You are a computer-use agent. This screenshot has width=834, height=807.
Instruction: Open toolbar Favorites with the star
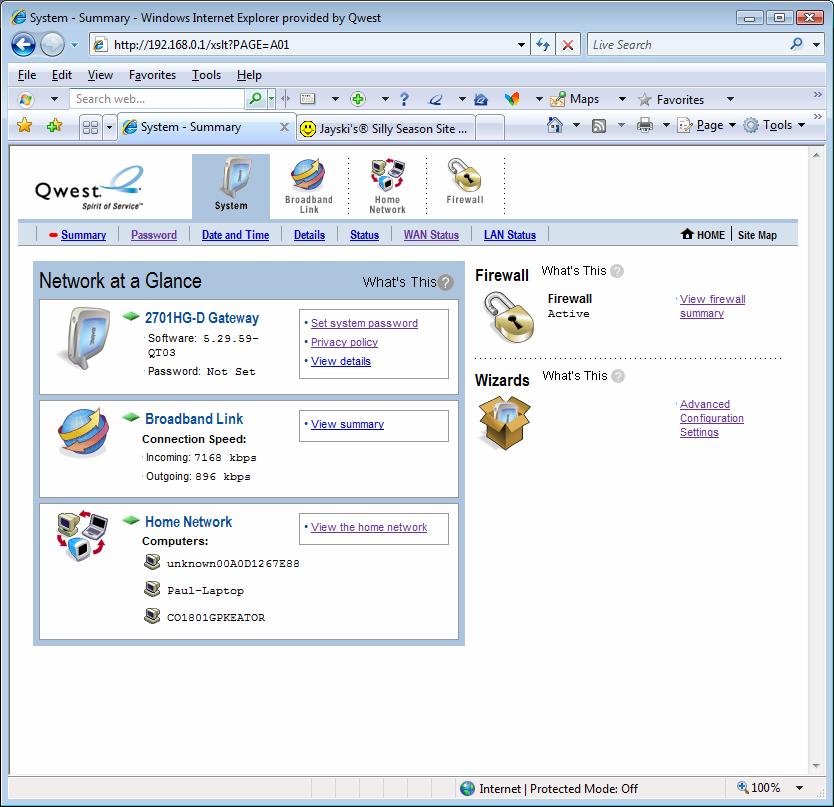pos(671,99)
